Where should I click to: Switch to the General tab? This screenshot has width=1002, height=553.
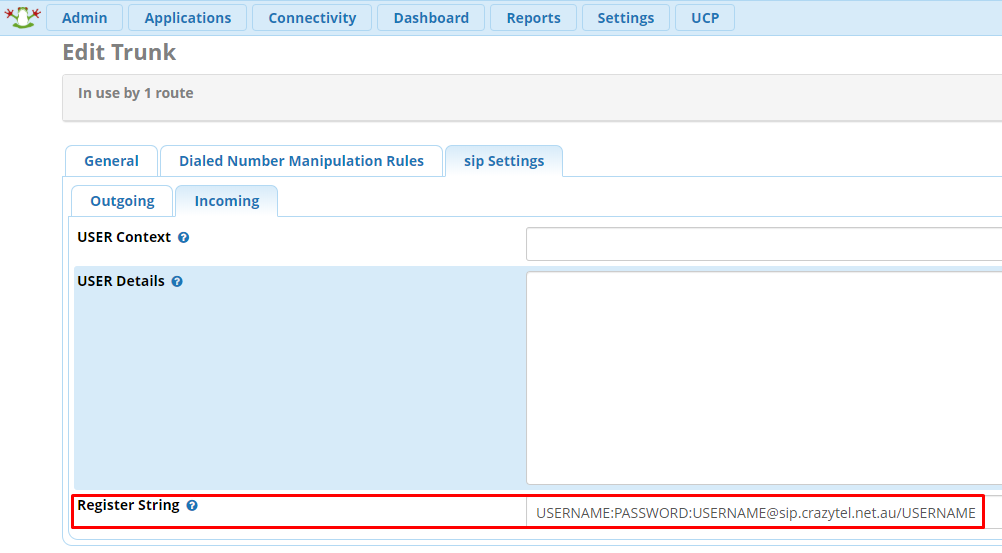(111, 161)
